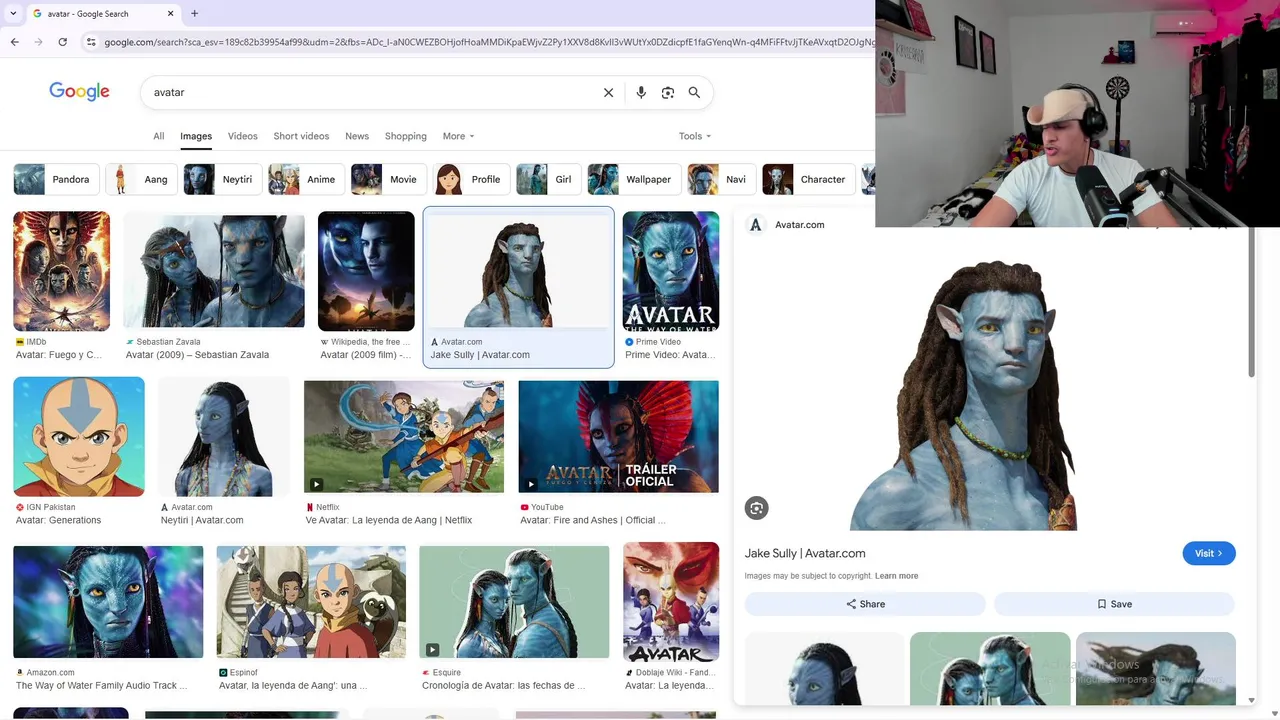The image size is (1280, 720).
Task: Reload the page in browser
Action: pyautogui.click(x=62, y=42)
